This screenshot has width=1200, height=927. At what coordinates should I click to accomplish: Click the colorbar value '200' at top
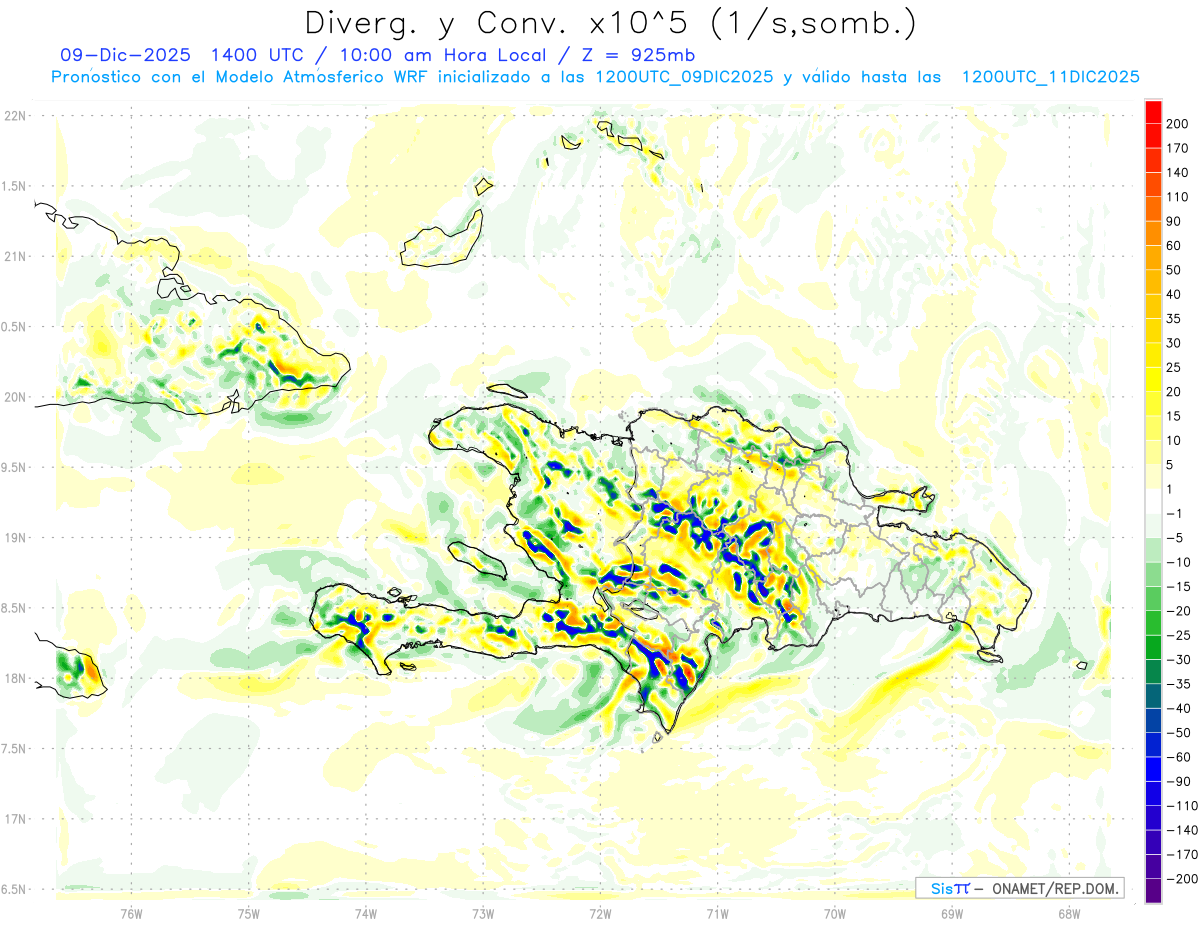tap(1178, 124)
